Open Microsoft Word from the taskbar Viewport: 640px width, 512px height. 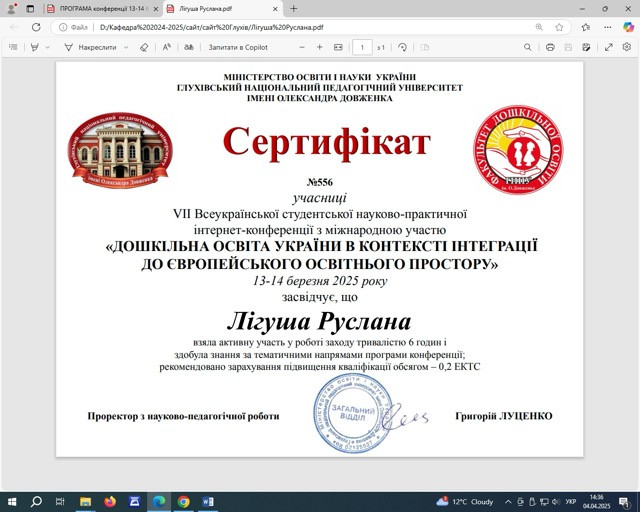208,501
